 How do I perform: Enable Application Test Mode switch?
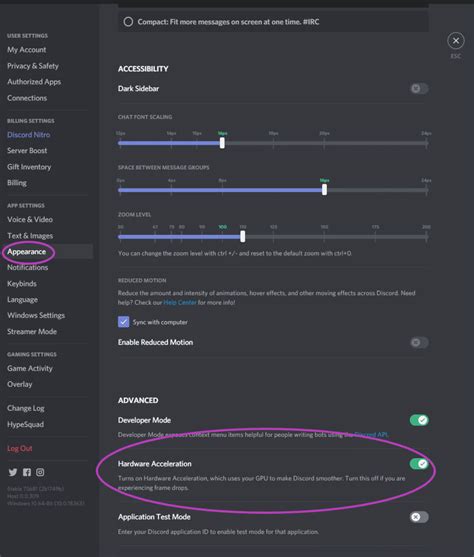click(419, 517)
